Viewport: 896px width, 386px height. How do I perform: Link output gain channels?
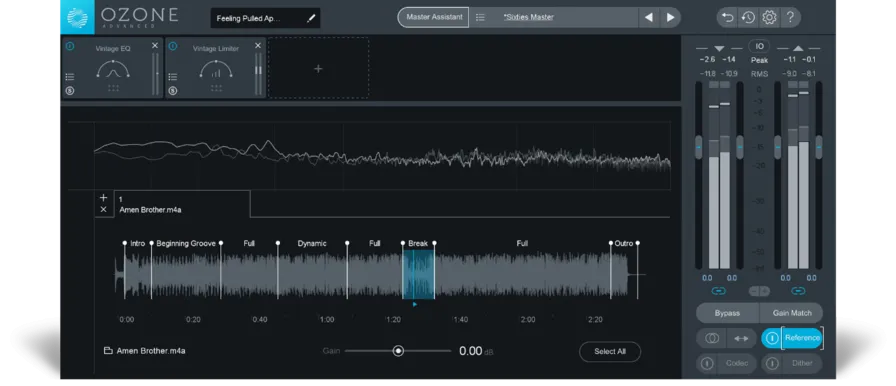tap(798, 291)
